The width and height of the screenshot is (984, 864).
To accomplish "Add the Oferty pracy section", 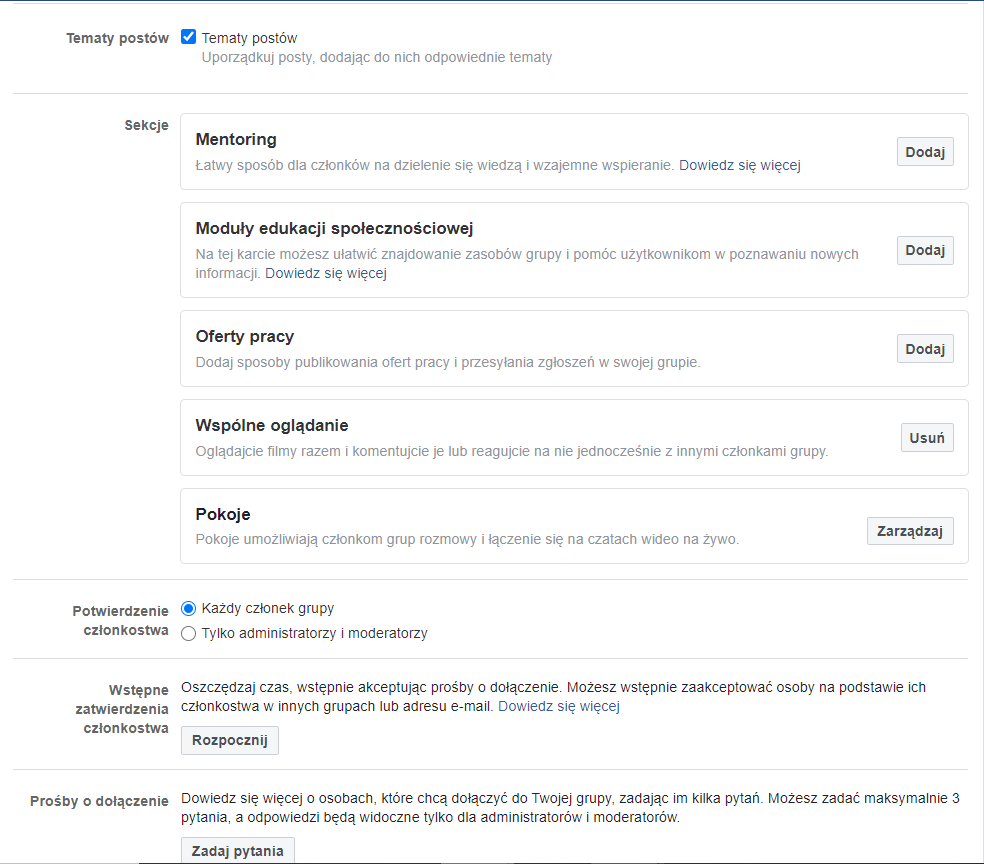I will 925,349.
